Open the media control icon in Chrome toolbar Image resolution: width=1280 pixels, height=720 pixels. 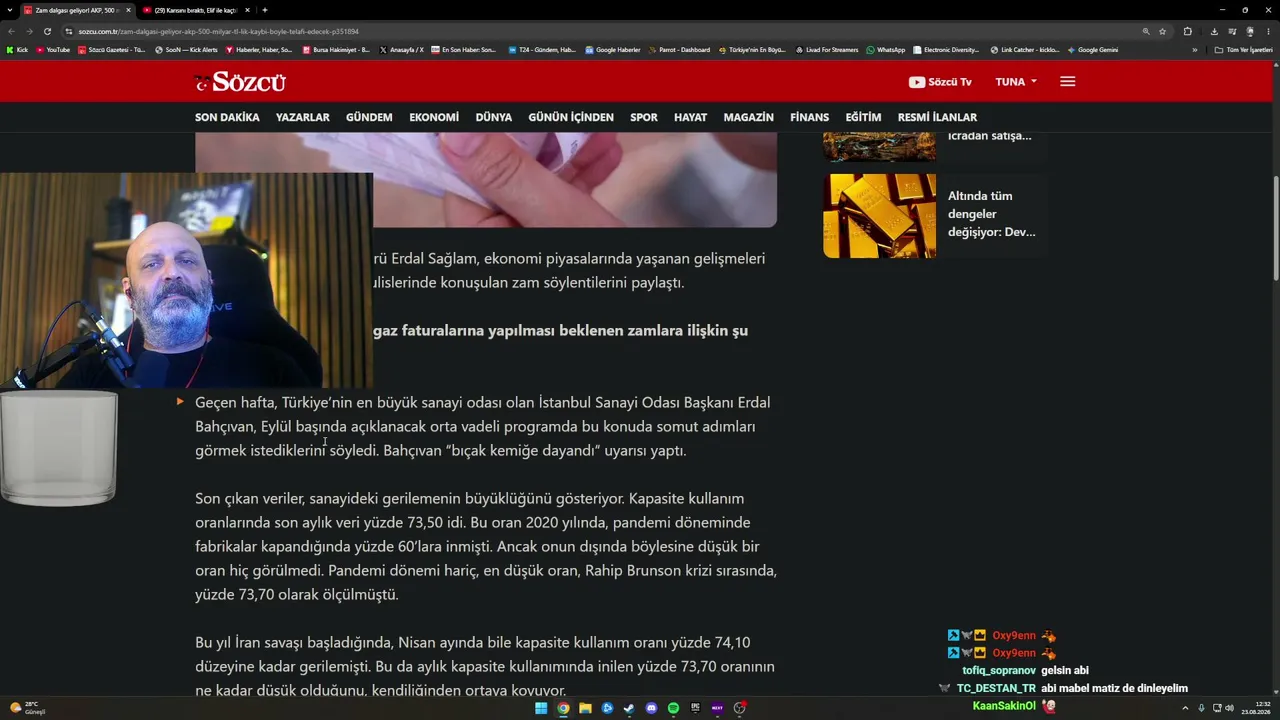pyautogui.click(x=1232, y=31)
